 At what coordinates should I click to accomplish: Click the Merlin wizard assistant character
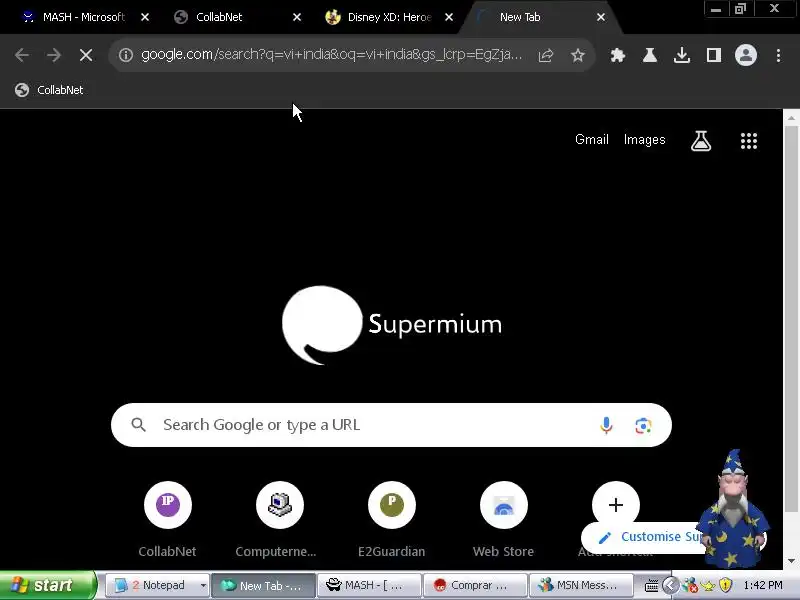[x=733, y=509]
